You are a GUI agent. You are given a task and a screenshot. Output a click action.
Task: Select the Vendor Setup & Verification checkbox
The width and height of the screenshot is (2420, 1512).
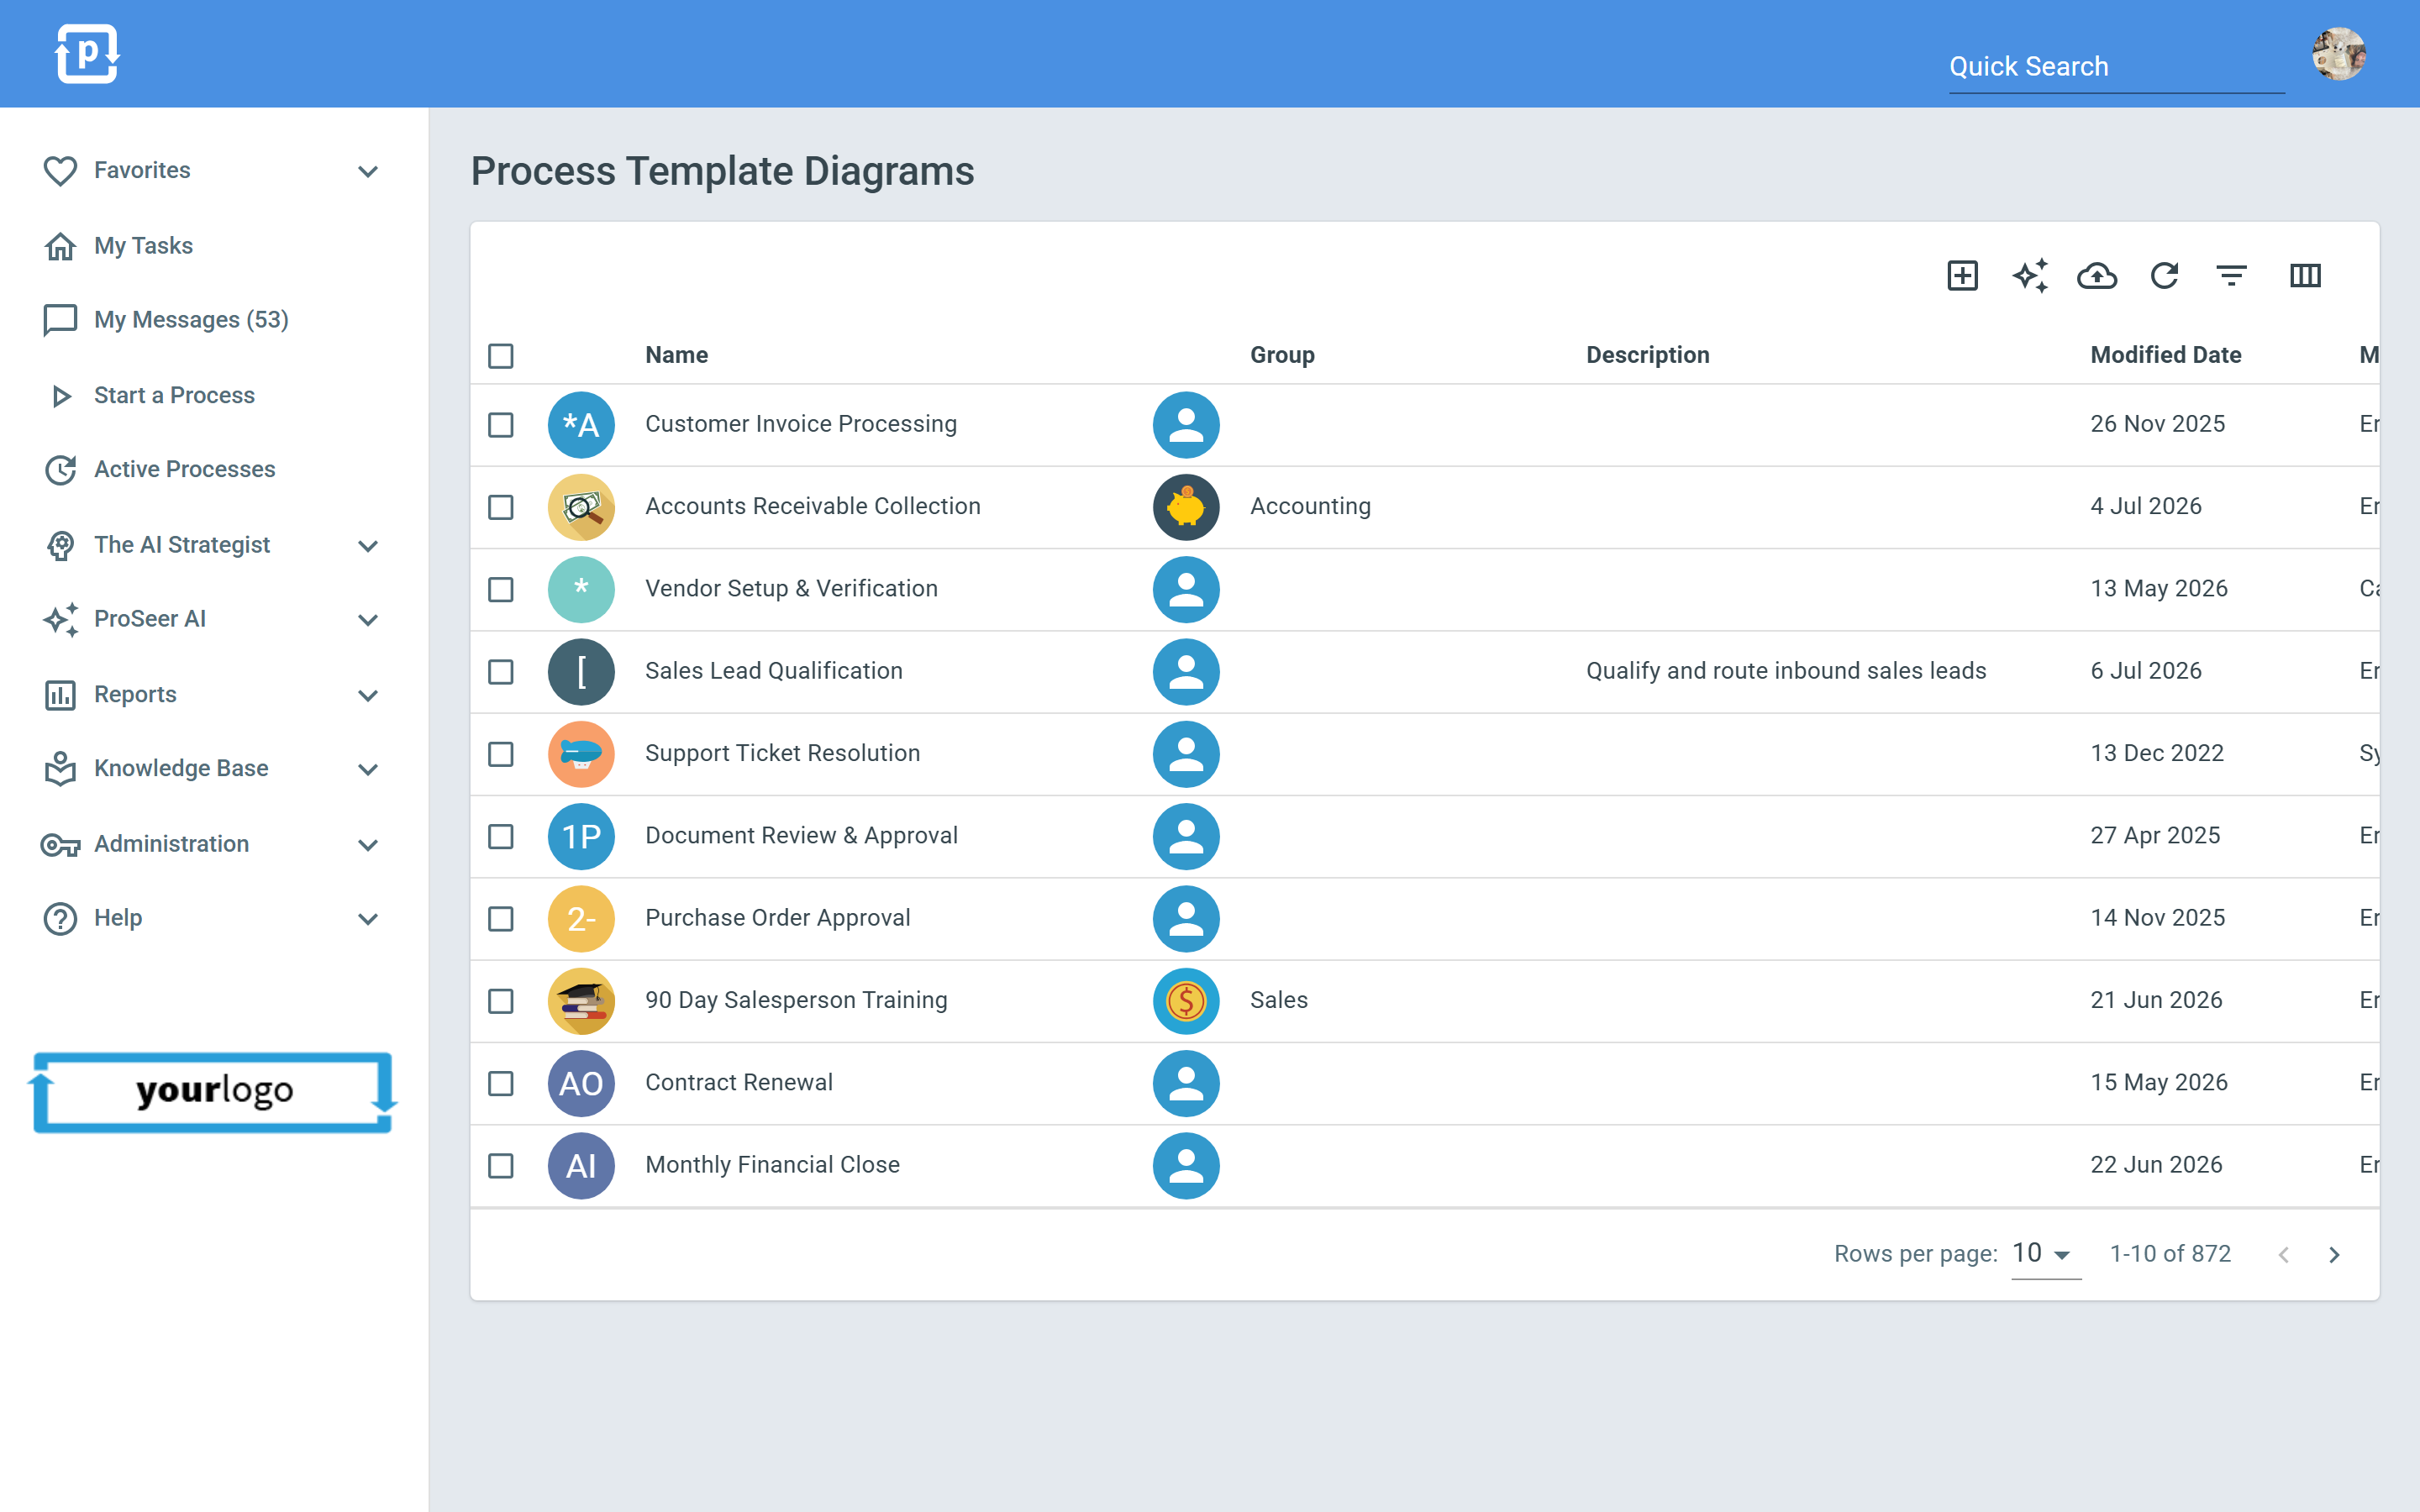coord(501,589)
